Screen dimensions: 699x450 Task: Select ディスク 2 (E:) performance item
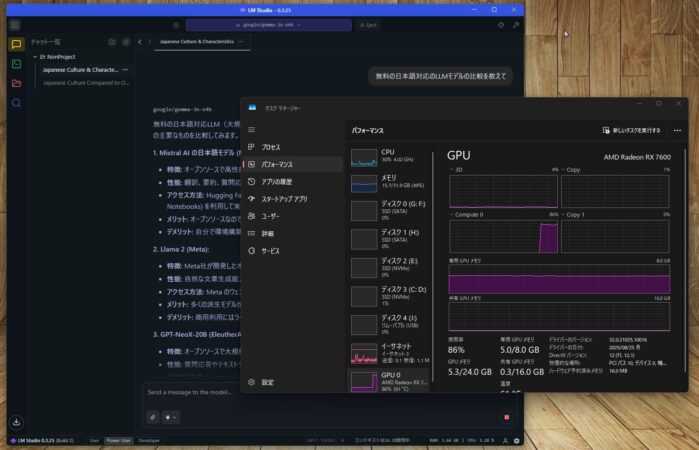[x=388, y=268]
